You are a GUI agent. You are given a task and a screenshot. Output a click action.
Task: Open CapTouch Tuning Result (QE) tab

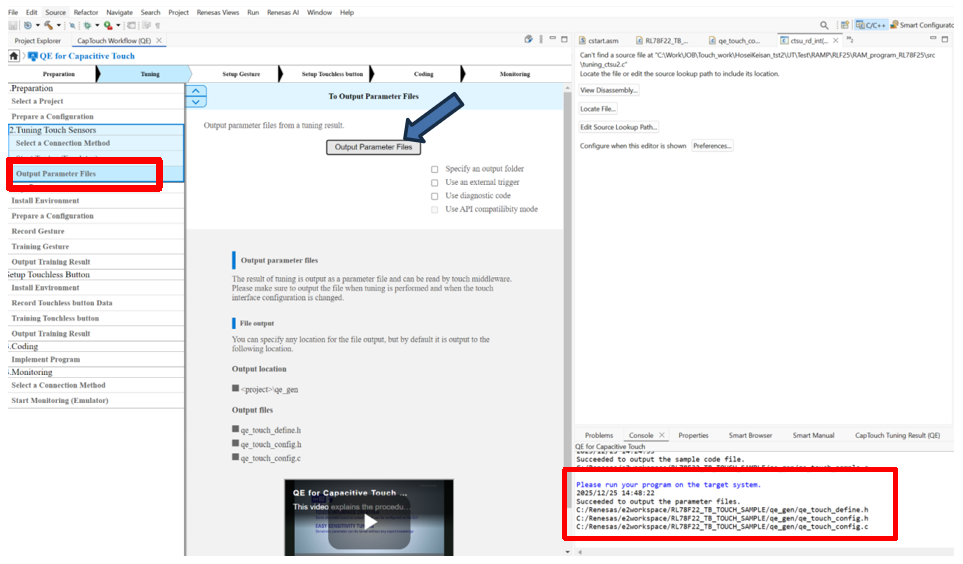point(897,435)
